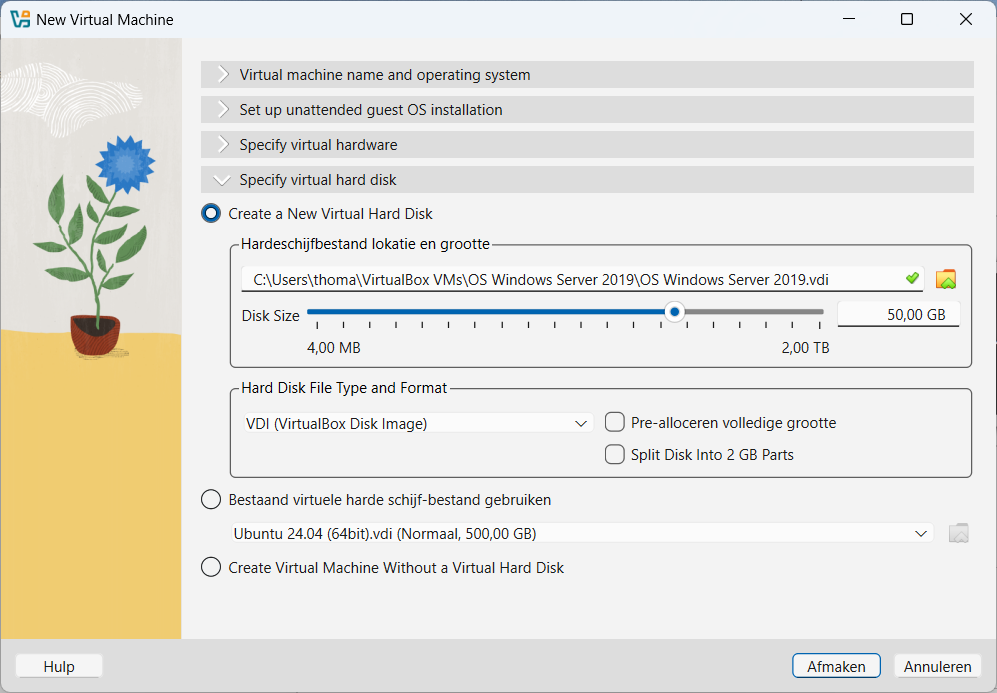
Task: Select Bestaand virtuele harde schijf-bestand gebruiken option
Action: 211,499
